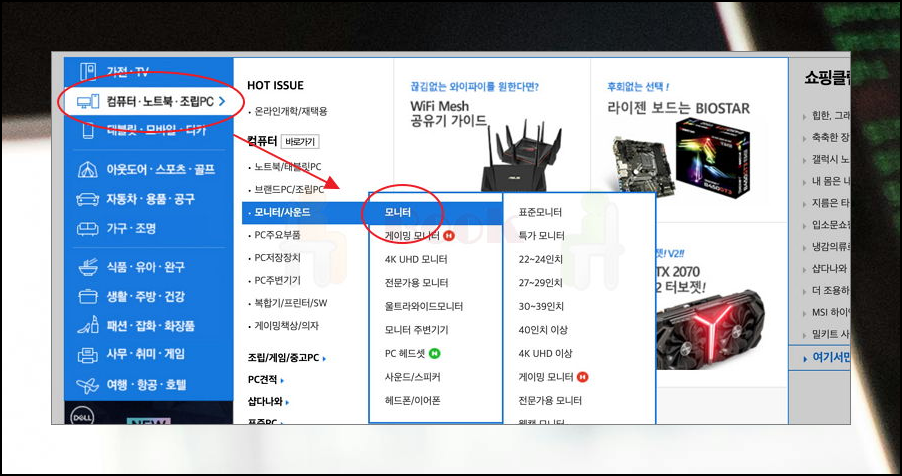Click the car icon for 자동차·용품·공구
Screen dimensions: 902x476
coord(88,199)
